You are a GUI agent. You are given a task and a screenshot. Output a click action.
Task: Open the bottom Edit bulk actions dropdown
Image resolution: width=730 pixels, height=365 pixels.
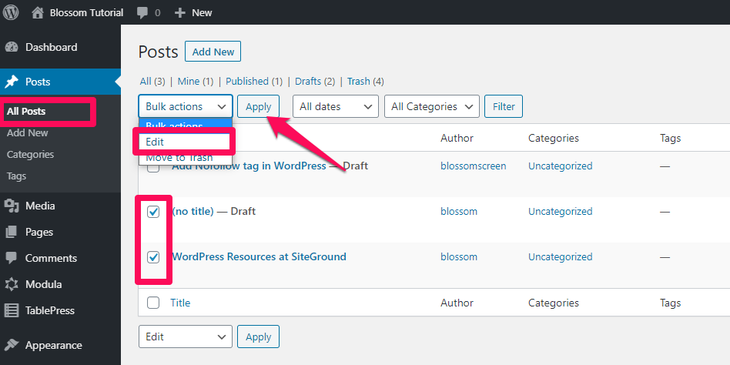click(x=185, y=337)
